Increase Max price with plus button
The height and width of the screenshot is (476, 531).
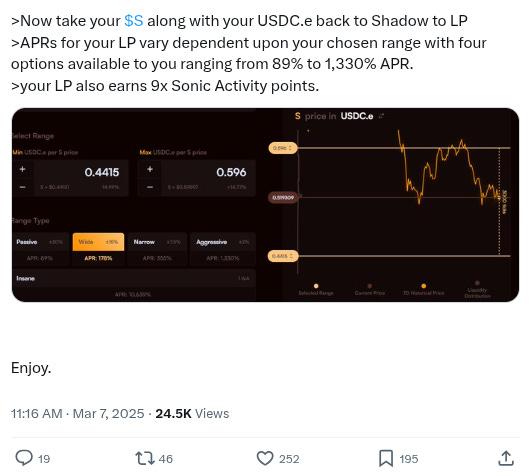150,169
